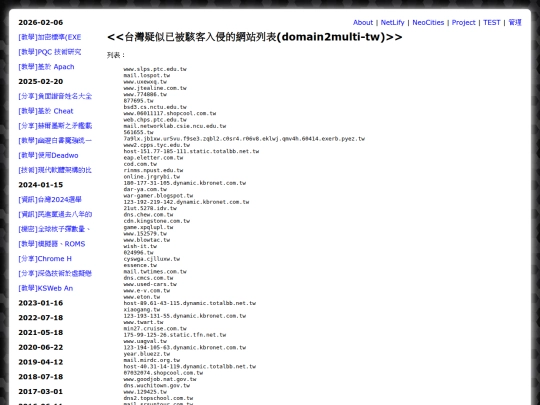Click the mail.twtimes.com.tw list entry
The image size is (540, 405).
click(x=155, y=271)
